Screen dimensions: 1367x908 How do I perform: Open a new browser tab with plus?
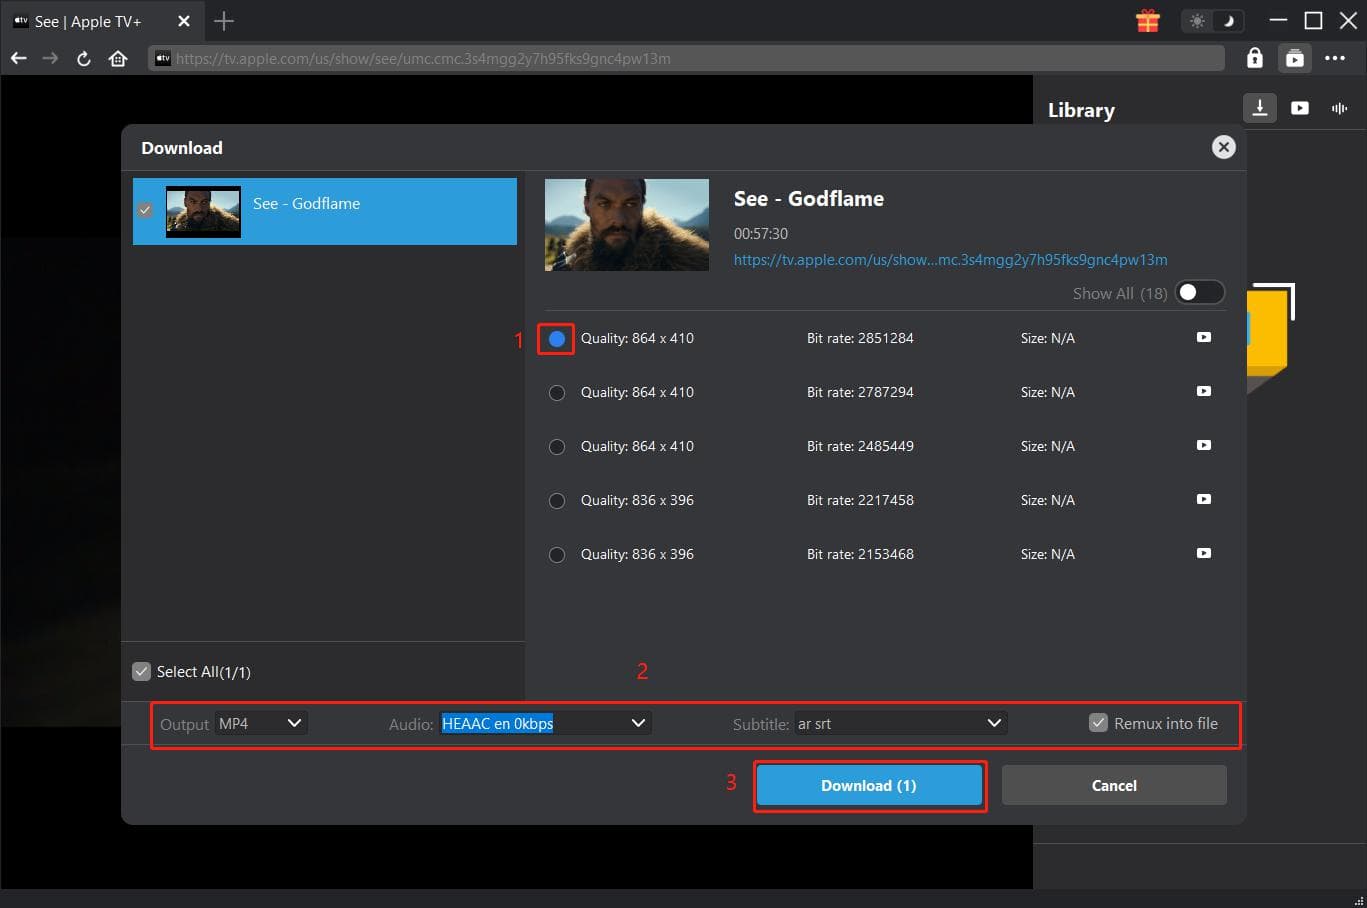tap(224, 21)
